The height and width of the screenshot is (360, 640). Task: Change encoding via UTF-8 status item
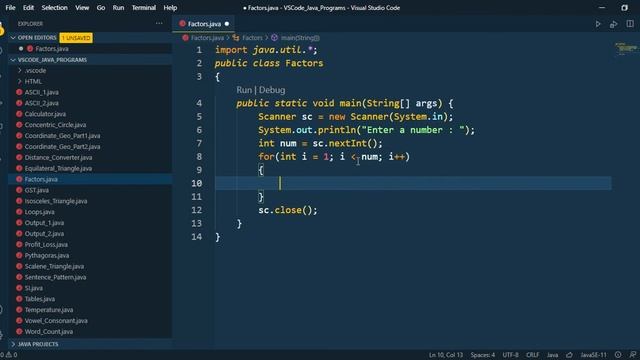point(510,355)
